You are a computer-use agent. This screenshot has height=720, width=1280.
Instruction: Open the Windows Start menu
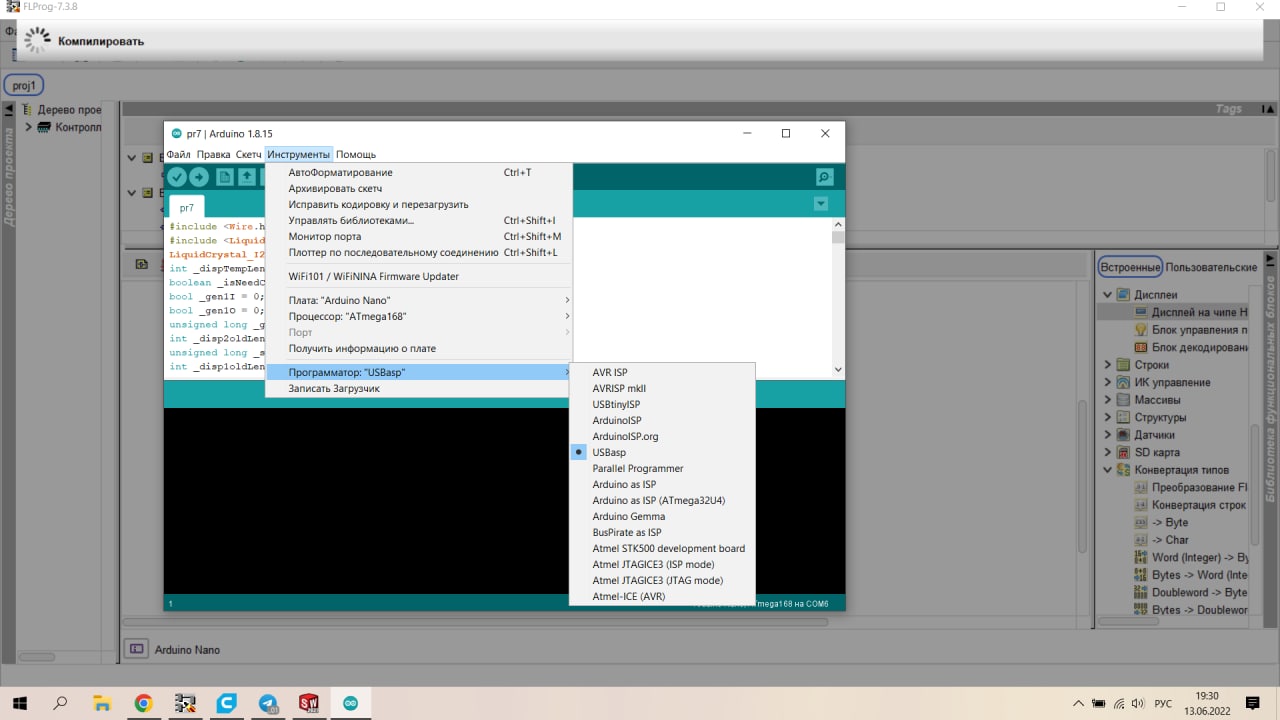(19, 703)
